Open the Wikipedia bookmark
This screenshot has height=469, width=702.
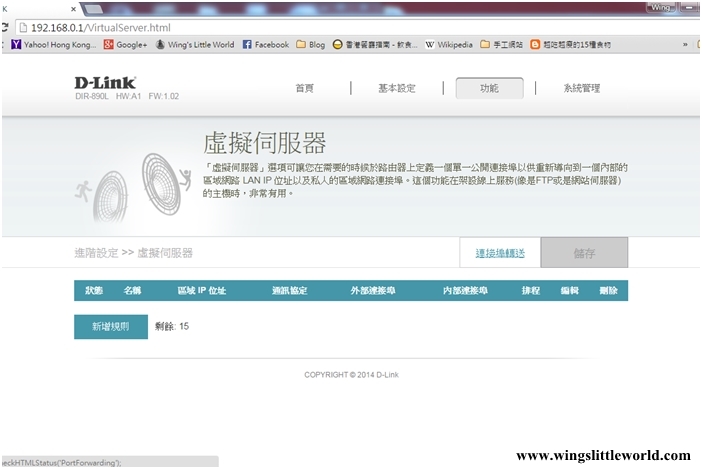click(449, 45)
